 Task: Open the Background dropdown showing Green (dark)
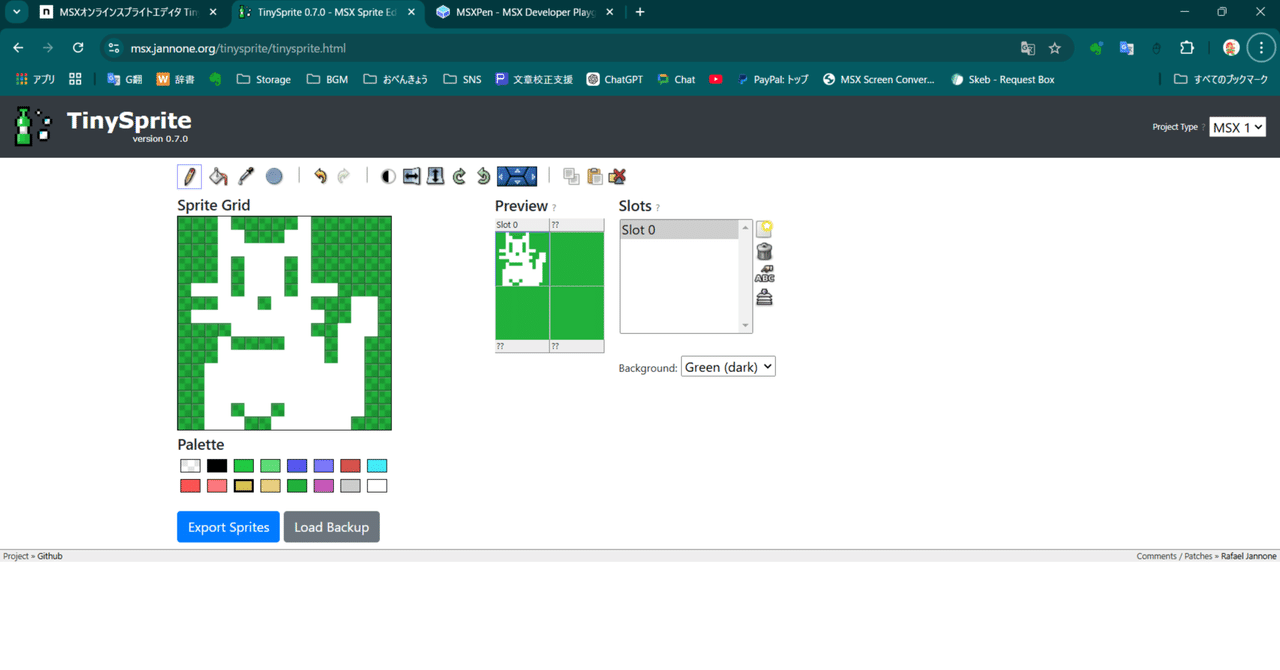(728, 366)
